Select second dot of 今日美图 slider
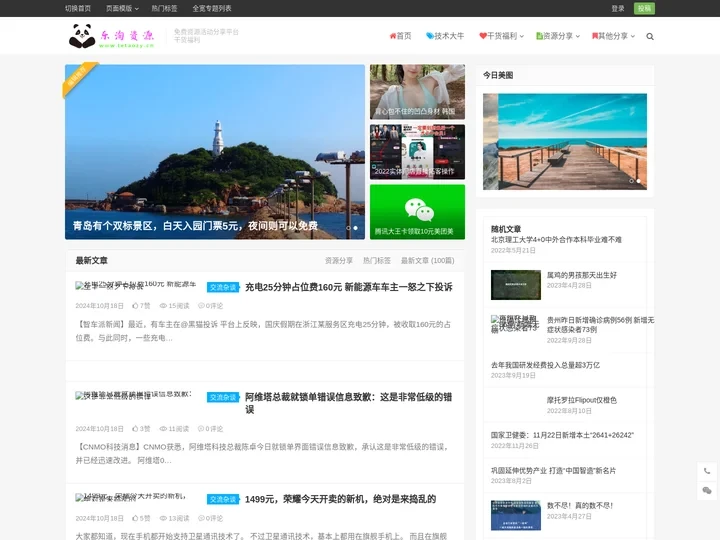This screenshot has width=720, height=540. point(638,181)
